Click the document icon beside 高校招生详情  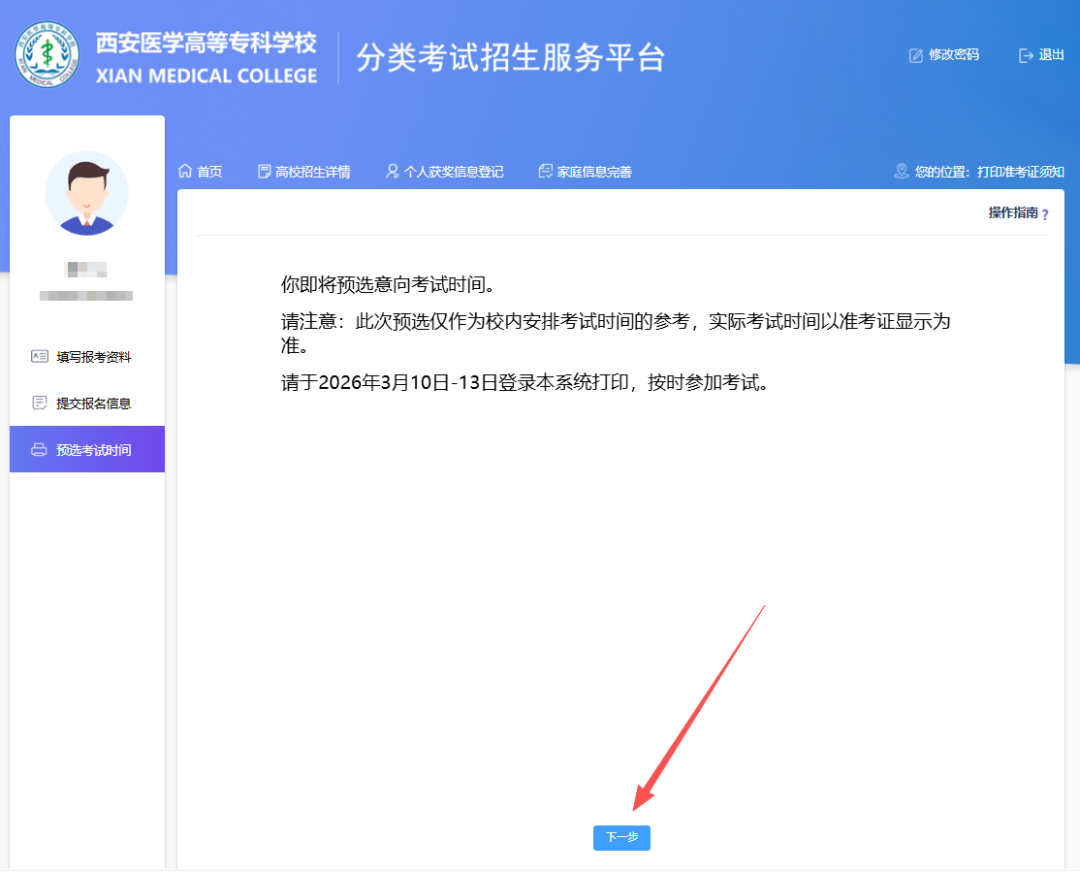pyautogui.click(x=264, y=171)
